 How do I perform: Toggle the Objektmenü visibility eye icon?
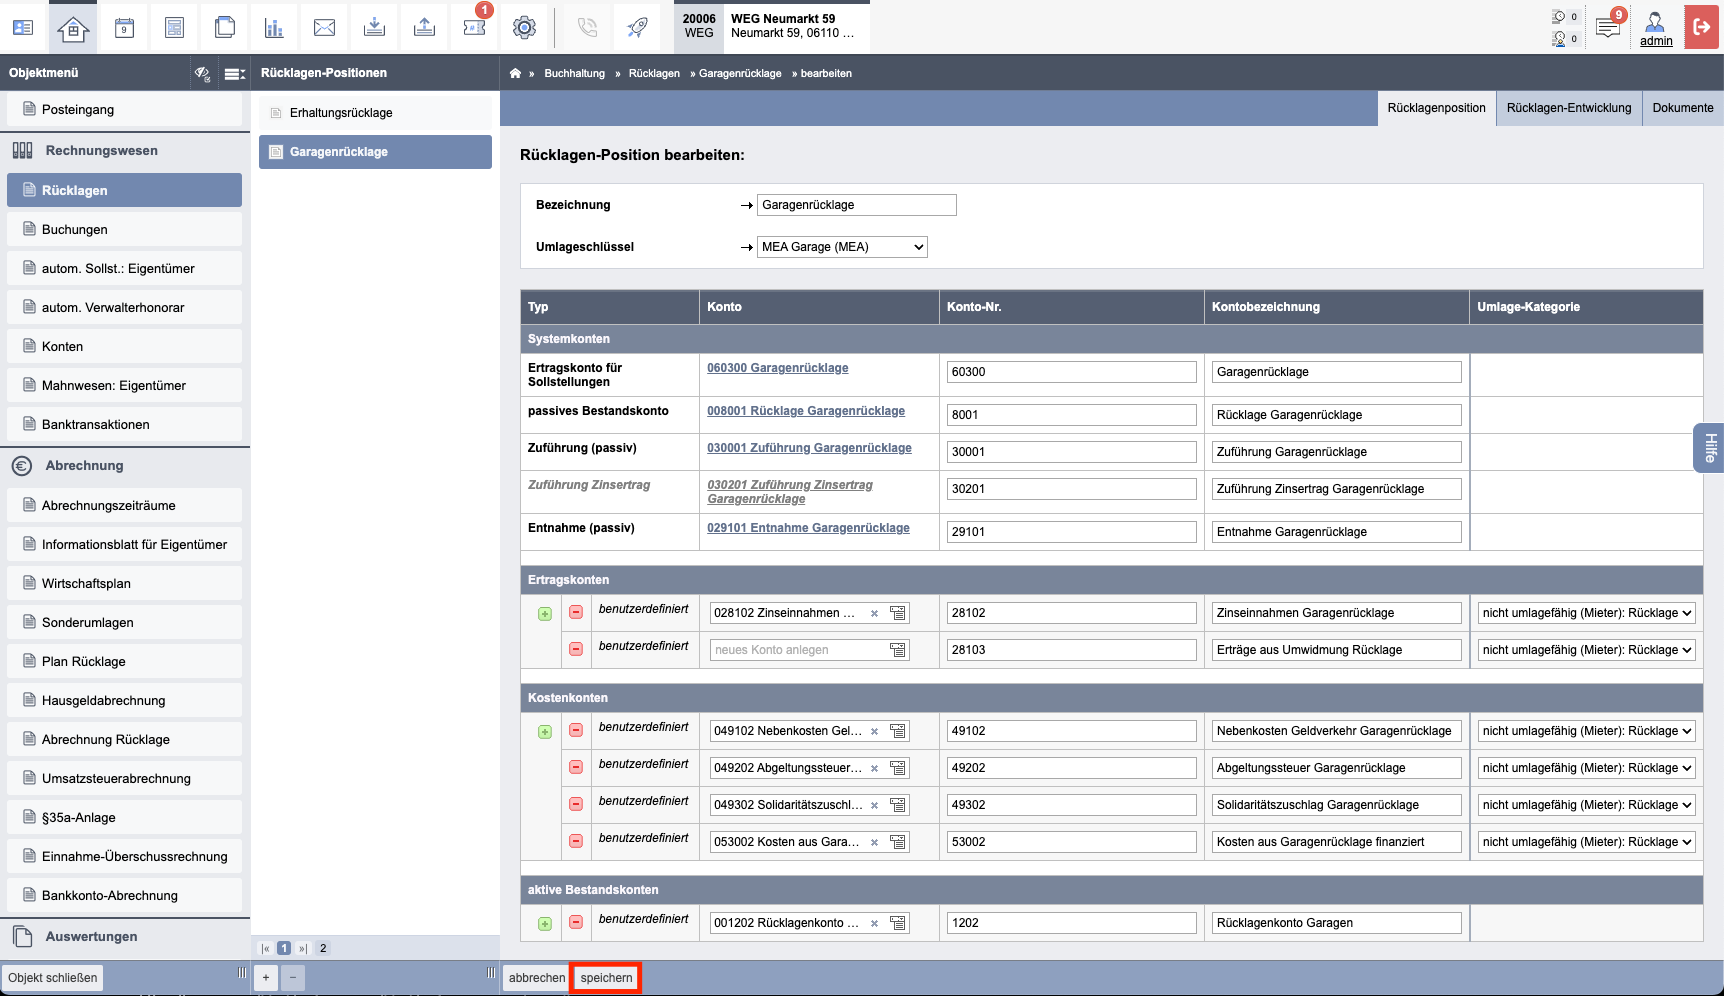[202, 73]
